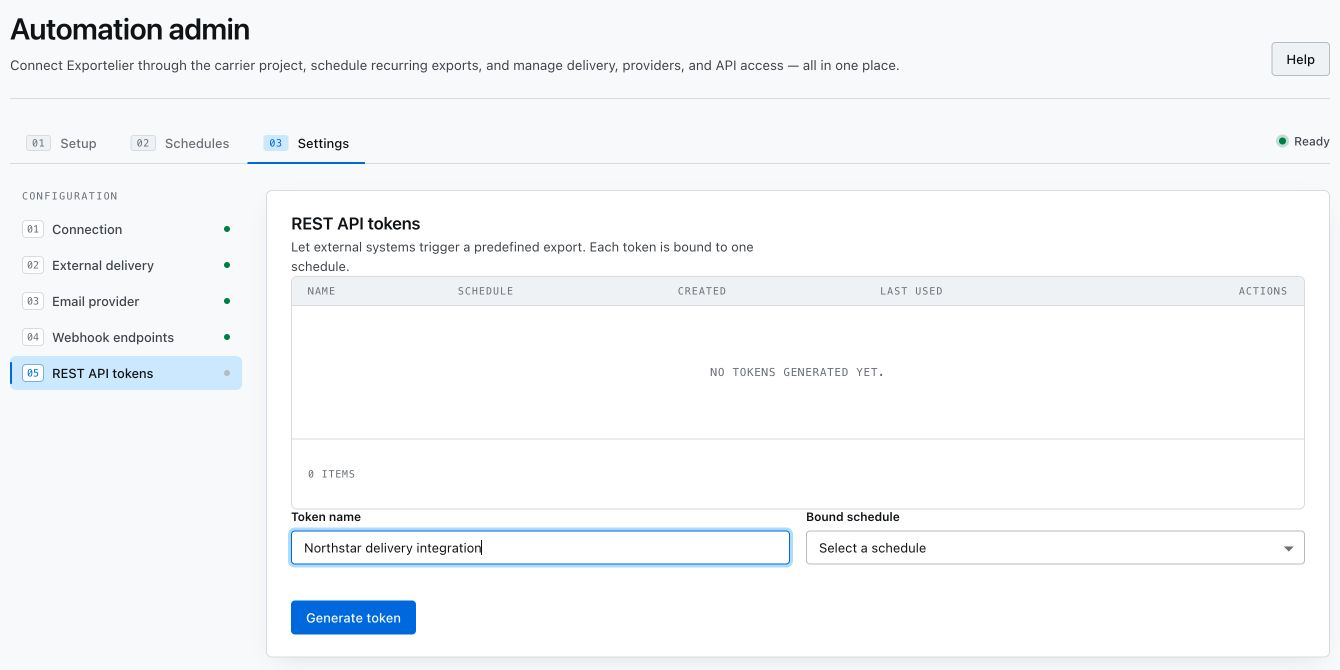The width and height of the screenshot is (1340, 670).
Task: Open the Connection configuration section
Action: click(126, 229)
